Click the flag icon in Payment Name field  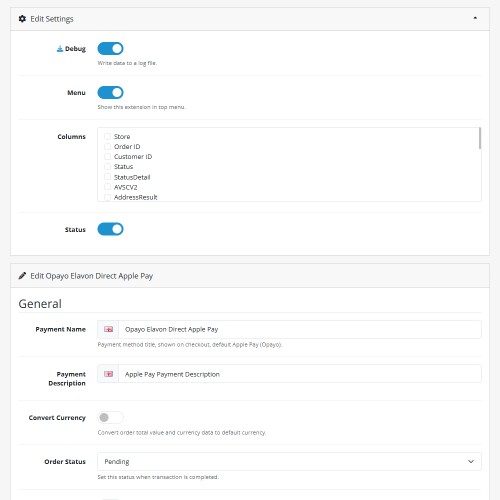108,329
